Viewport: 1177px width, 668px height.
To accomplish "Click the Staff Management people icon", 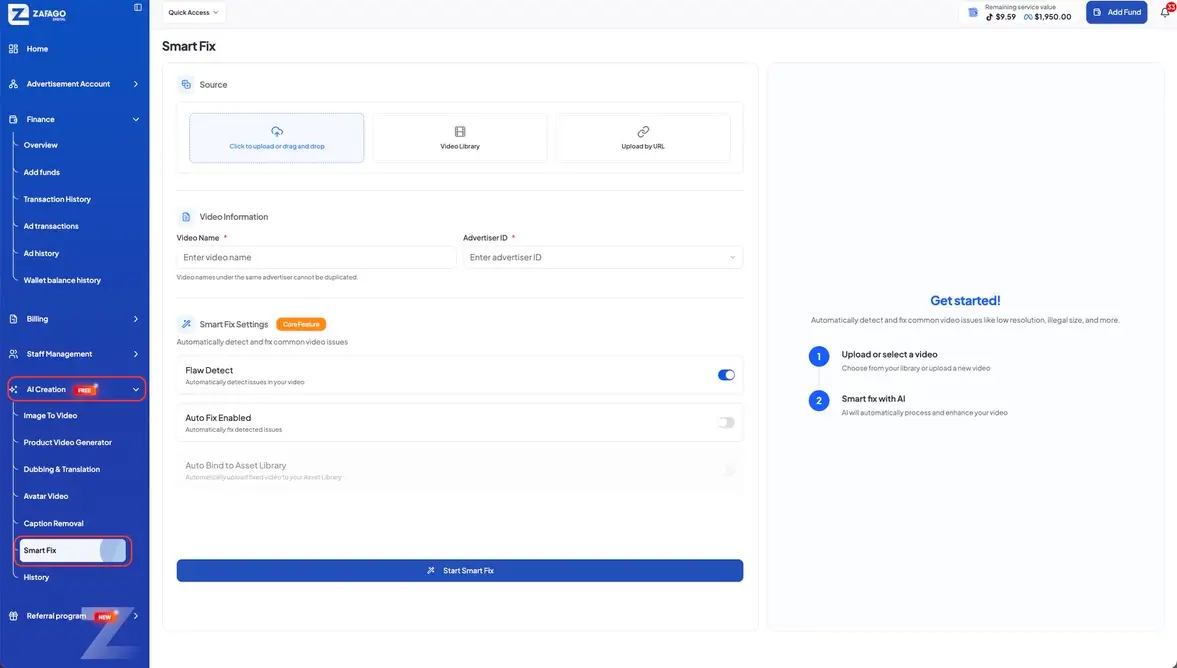I will click(x=14, y=354).
